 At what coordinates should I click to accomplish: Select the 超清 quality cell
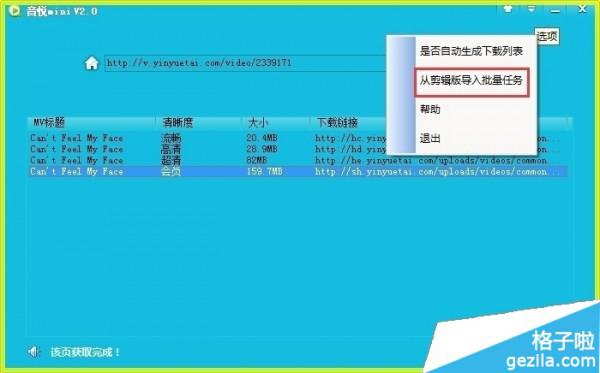171,160
